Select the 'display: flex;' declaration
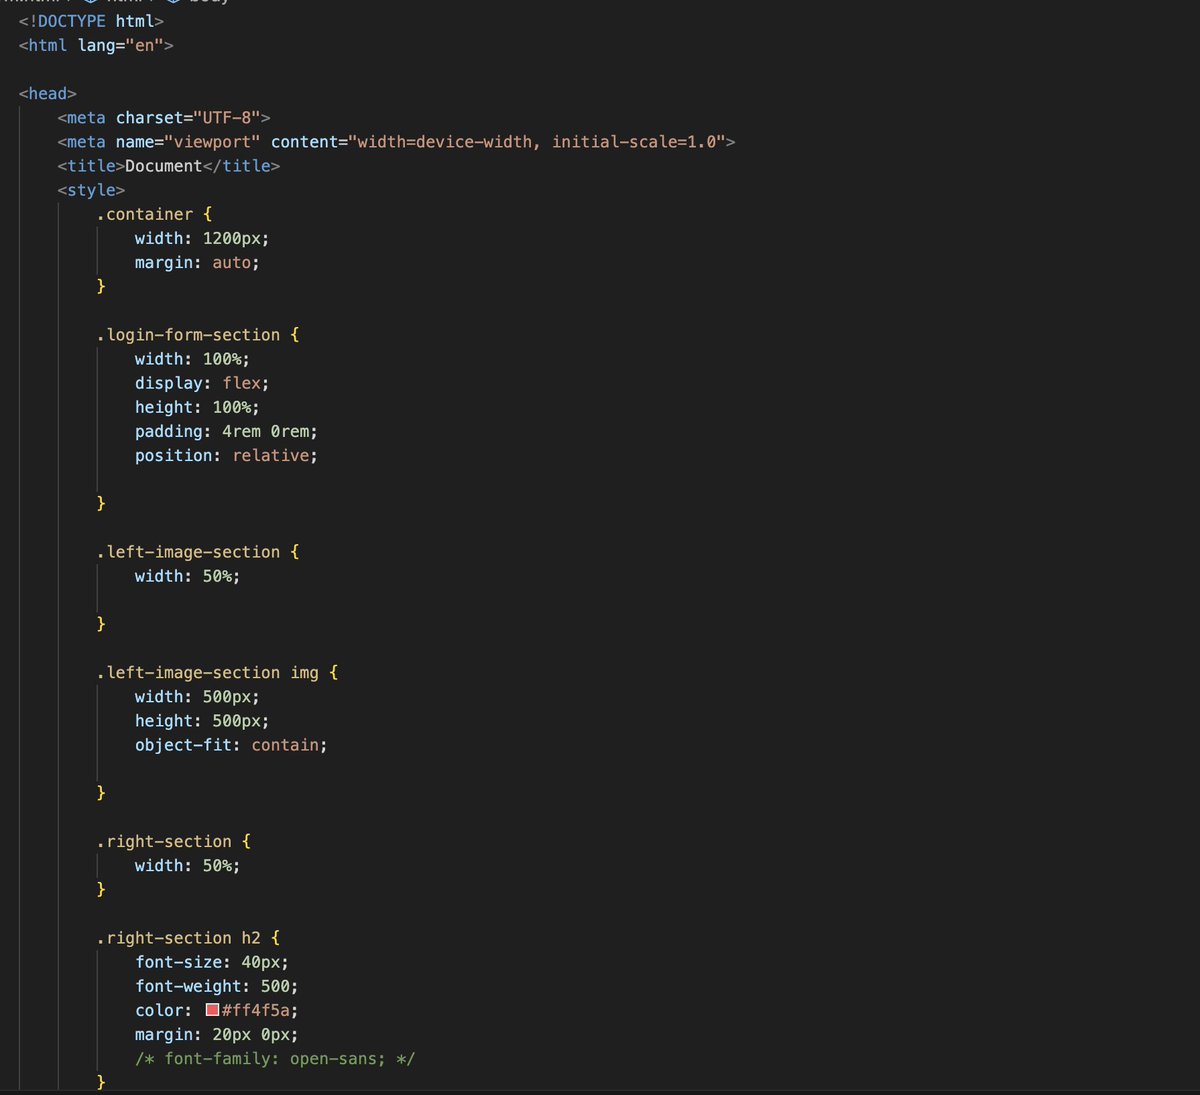This screenshot has width=1200, height=1095. pyautogui.click(x=202, y=383)
